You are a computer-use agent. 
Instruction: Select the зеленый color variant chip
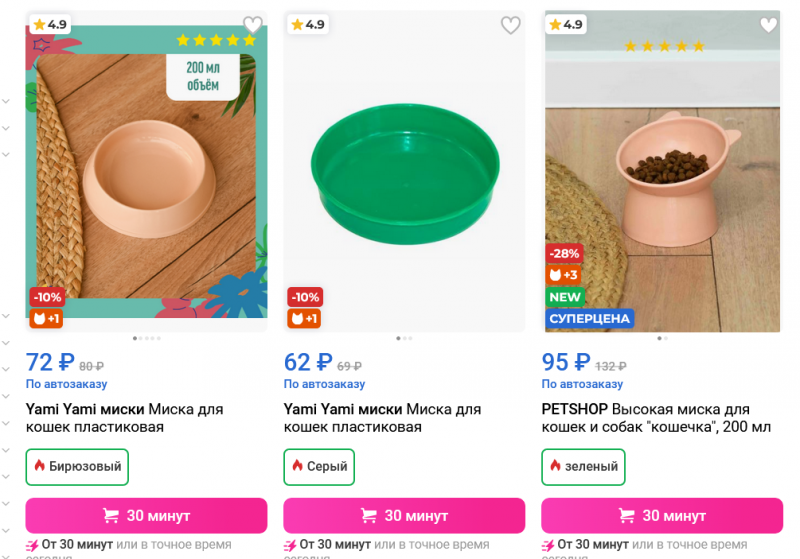(x=584, y=466)
